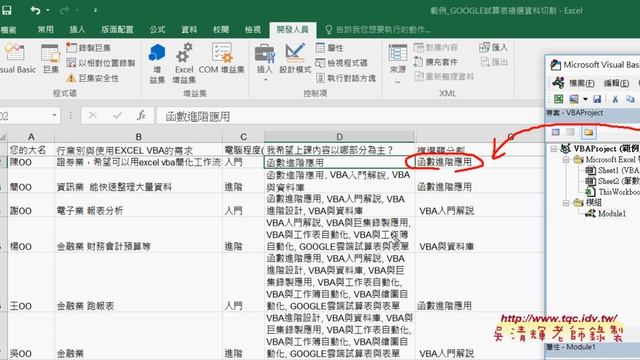
Task: Switch to the 公式 ribbon tab
Action: 157,29
